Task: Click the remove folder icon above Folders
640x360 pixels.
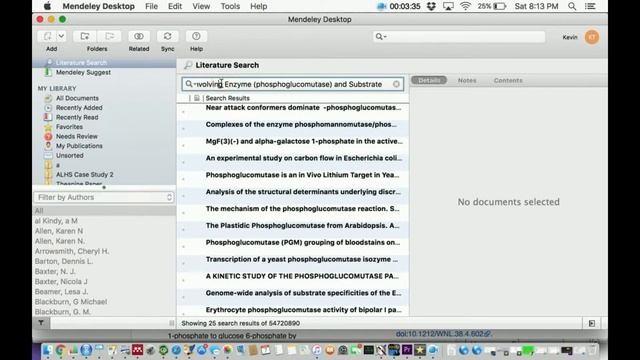Action: click(x=109, y=36)
